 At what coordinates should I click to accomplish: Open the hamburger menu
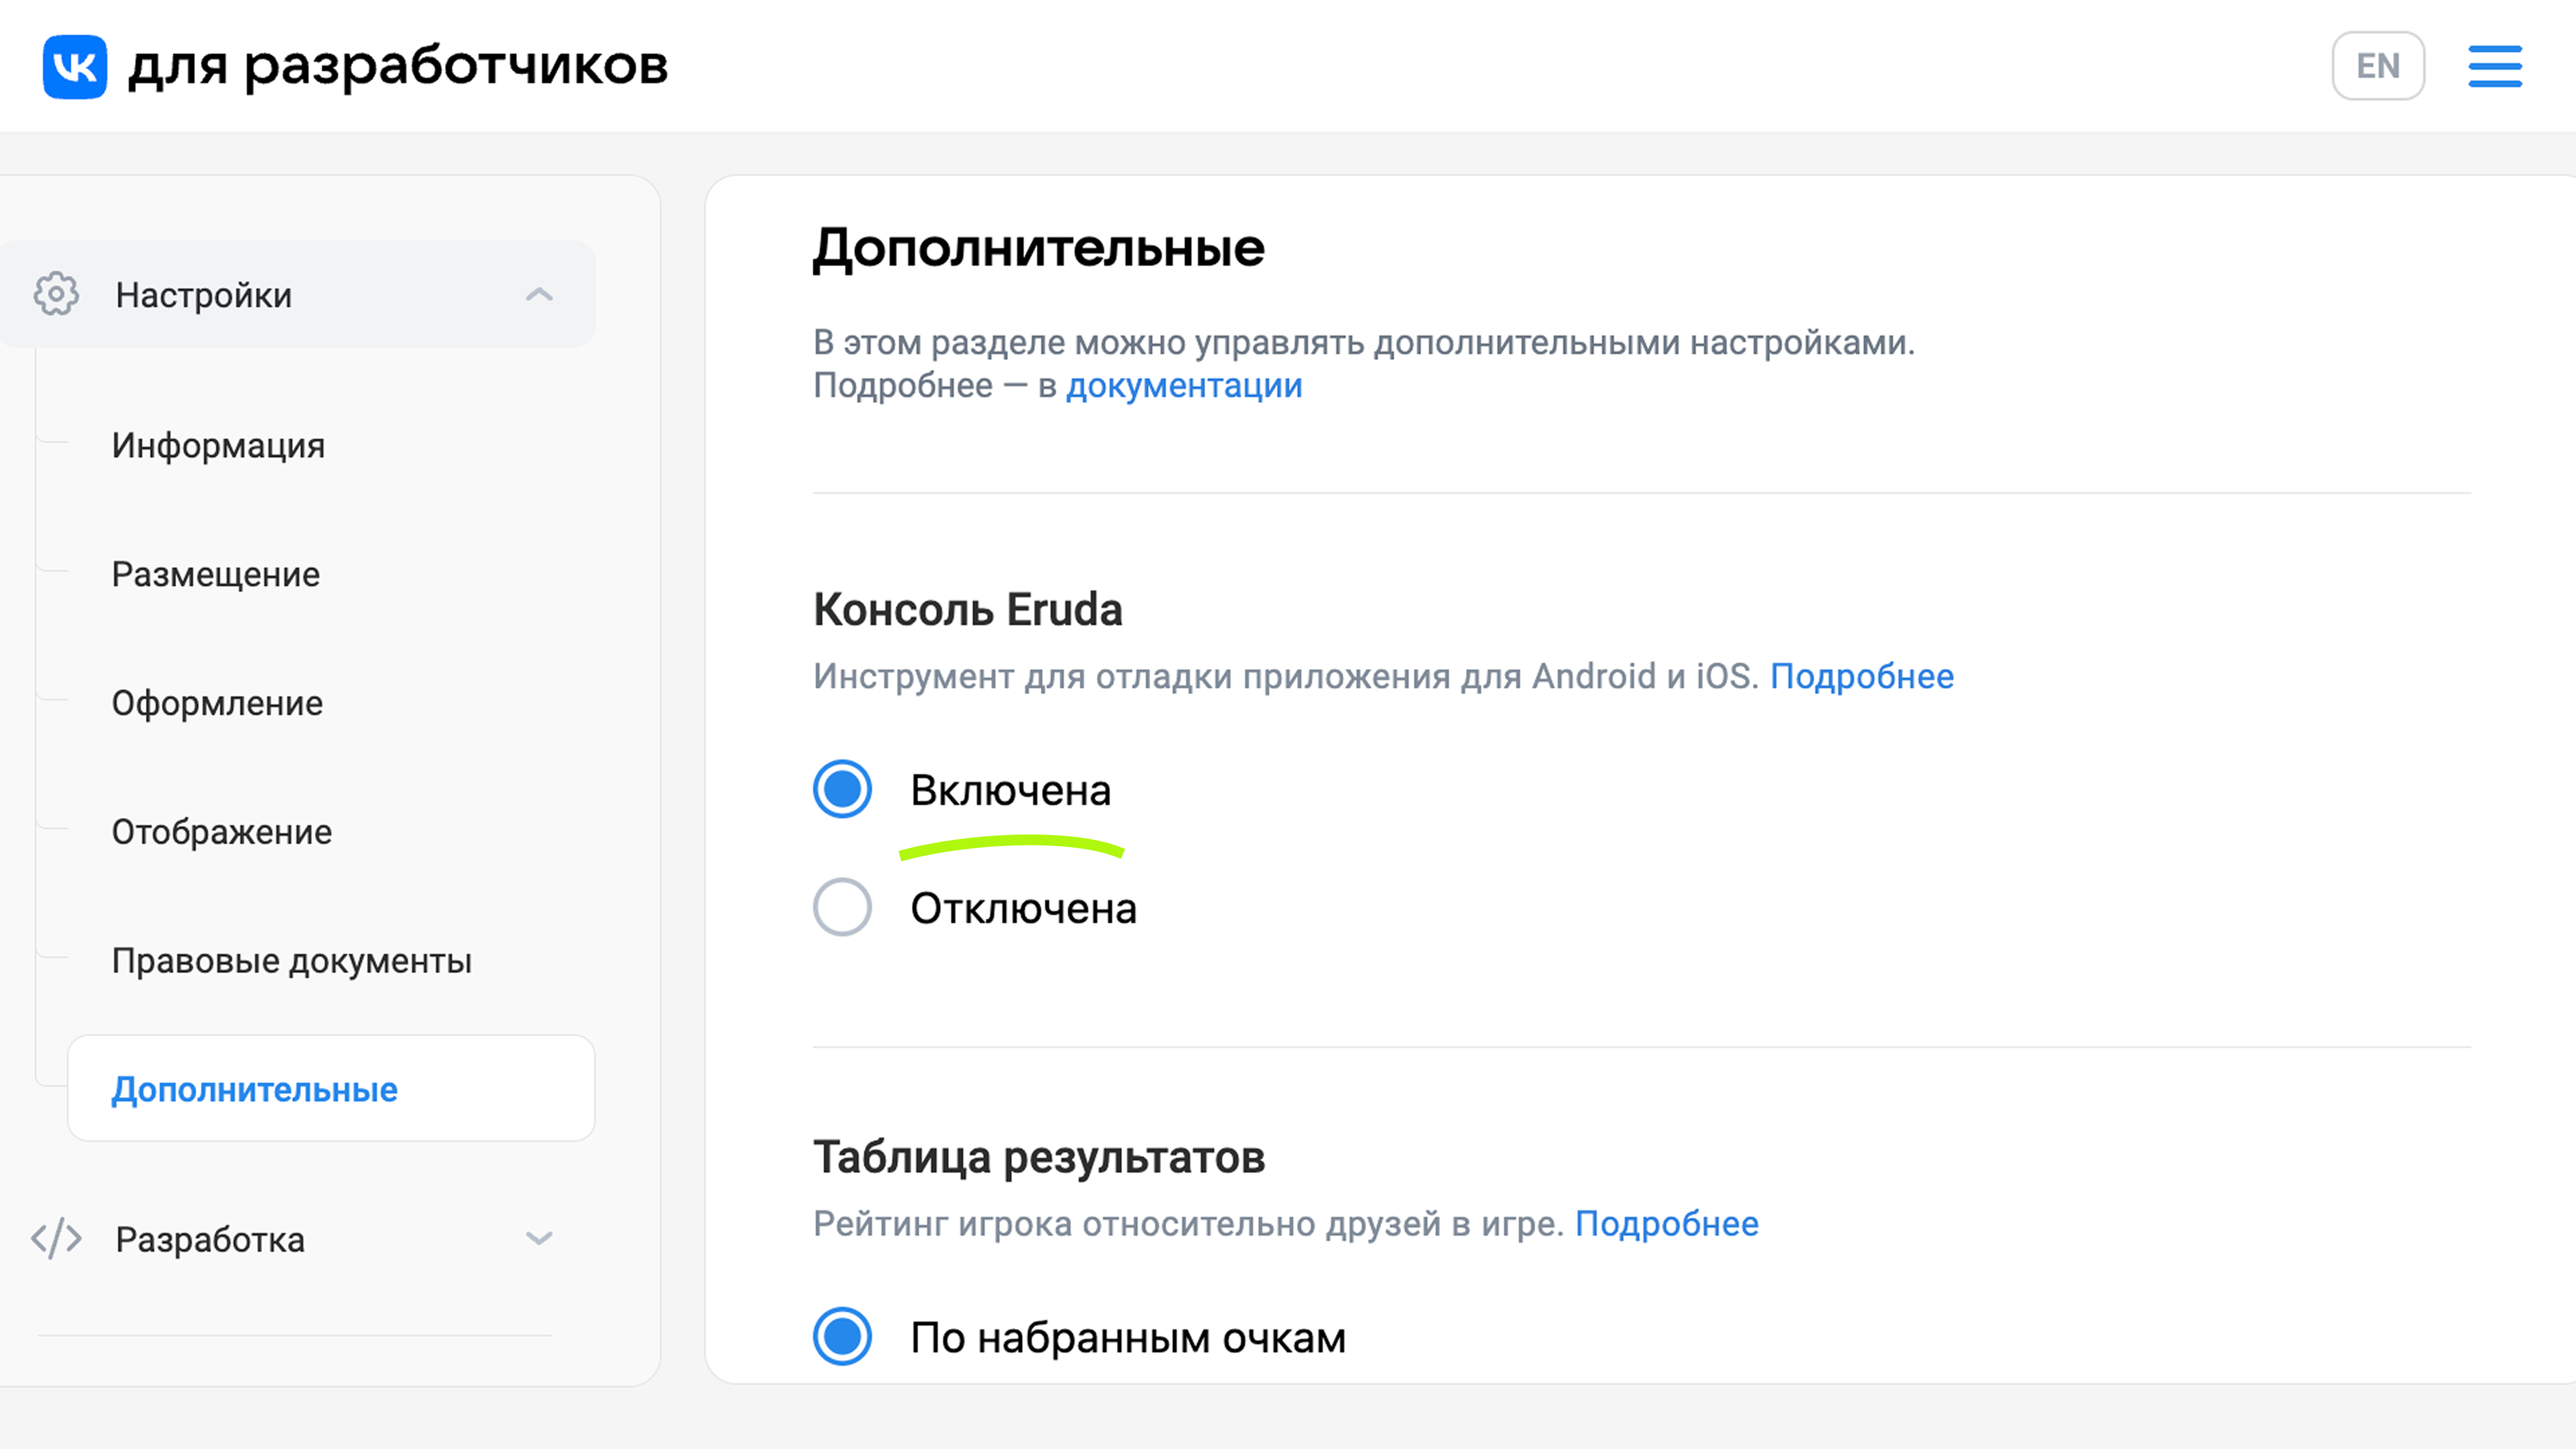coord(2495,66)
